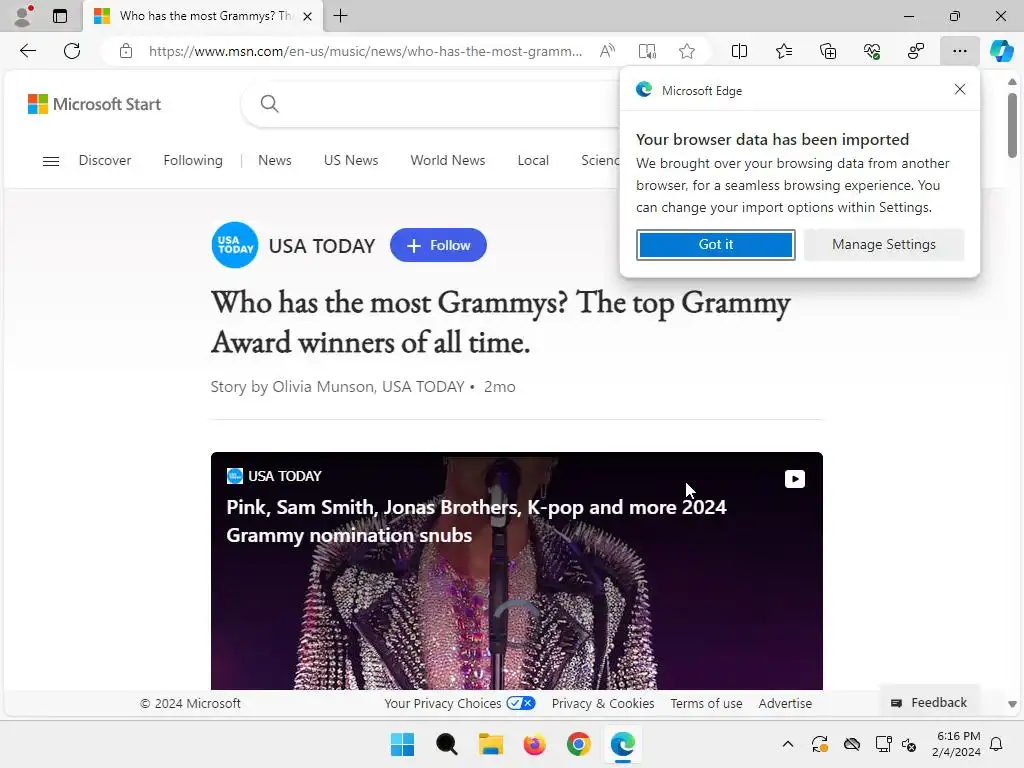Viewport: 1024px width, 768px height.
Task: Go back to the previous page
Action: 27,51
